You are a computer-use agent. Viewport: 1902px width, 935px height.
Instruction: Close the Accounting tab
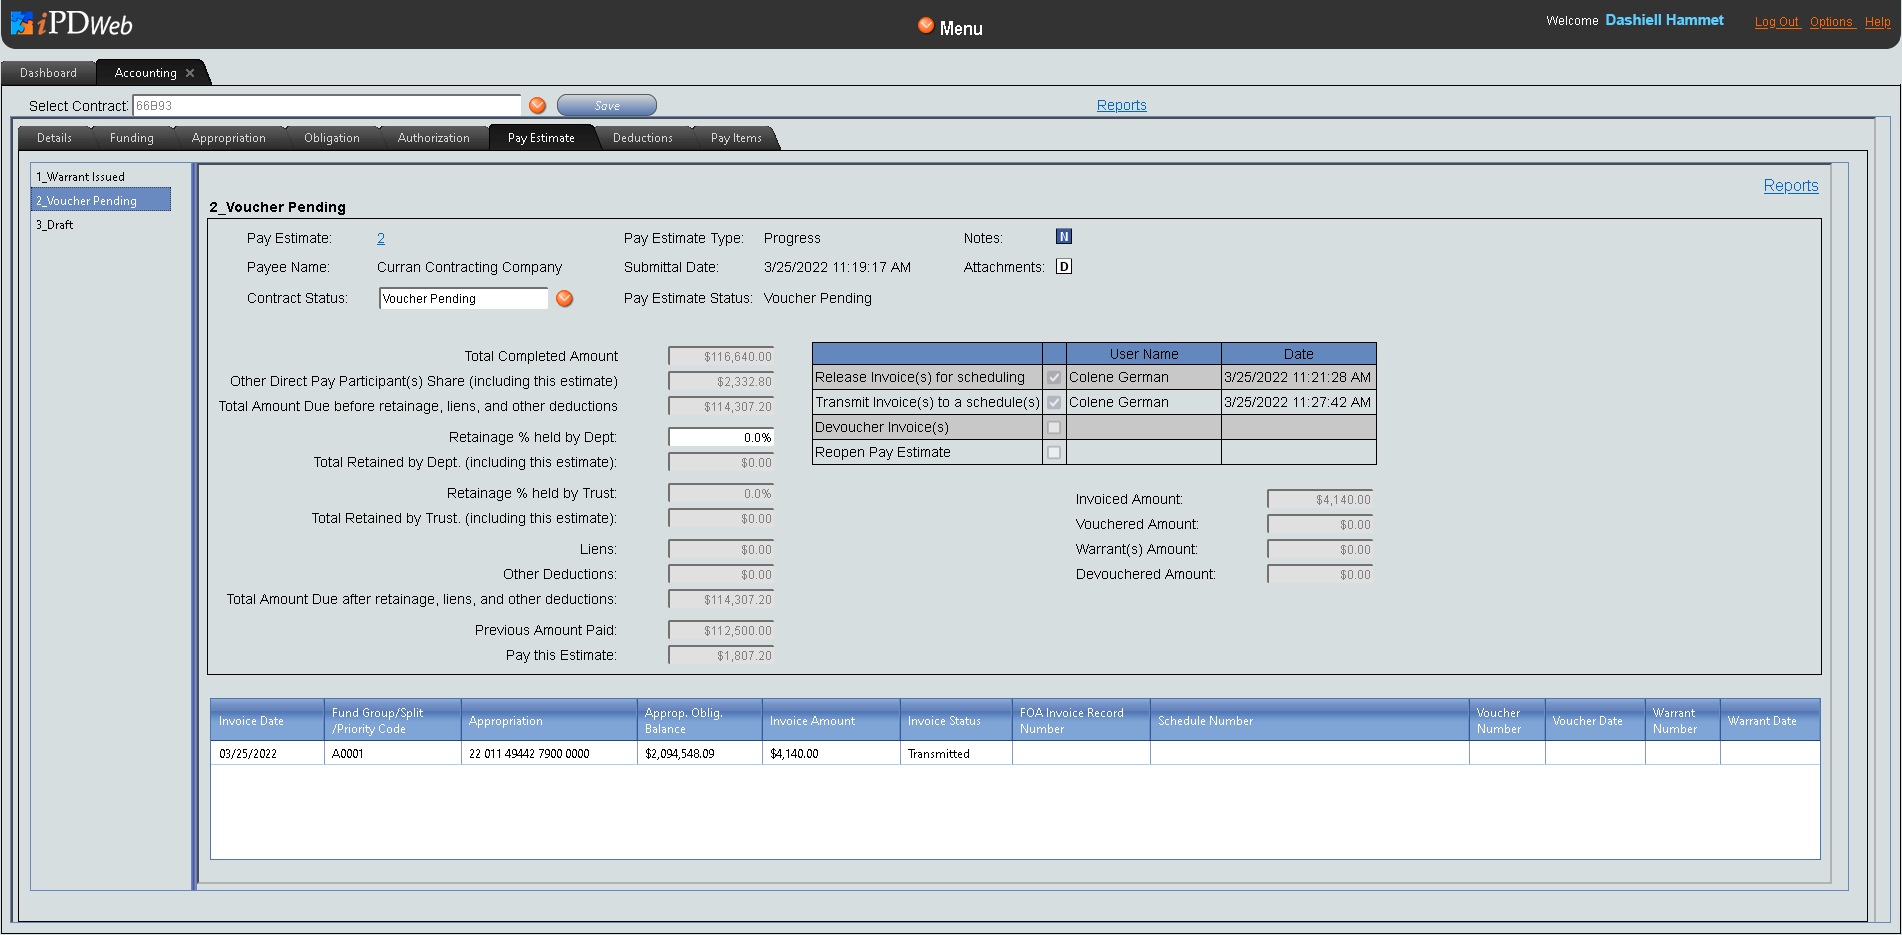[190, 73]
